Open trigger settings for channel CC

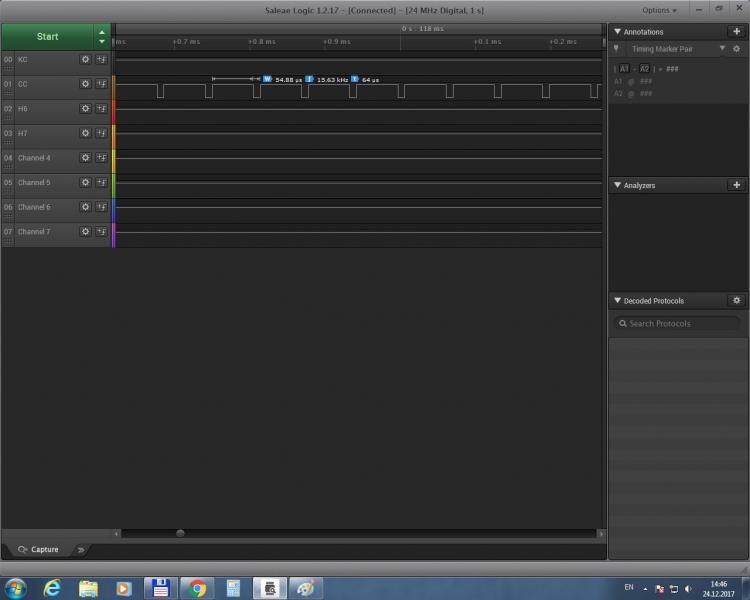pos(101,84)
